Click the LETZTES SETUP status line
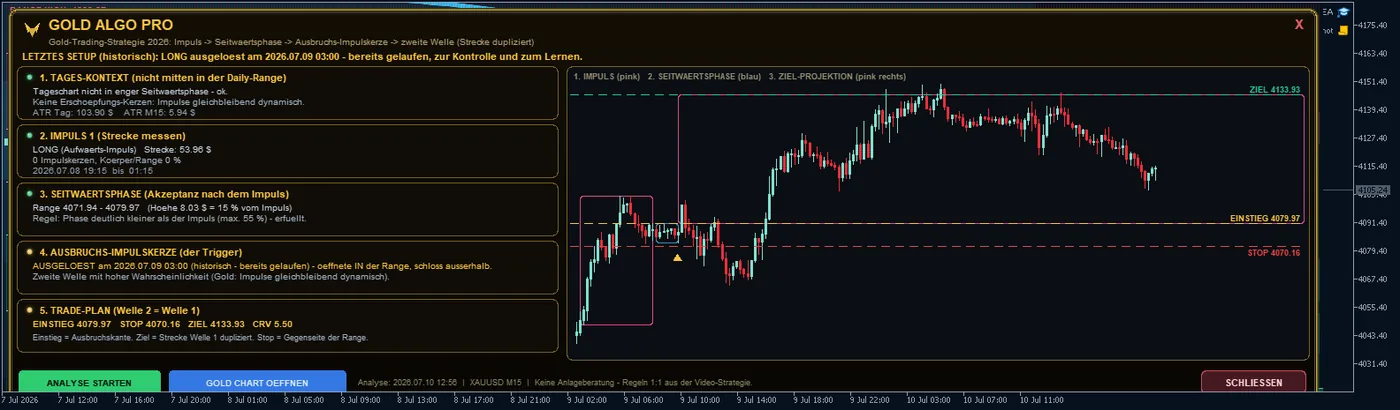This screenshot has height=410, width=1400. tap(301, 56)
